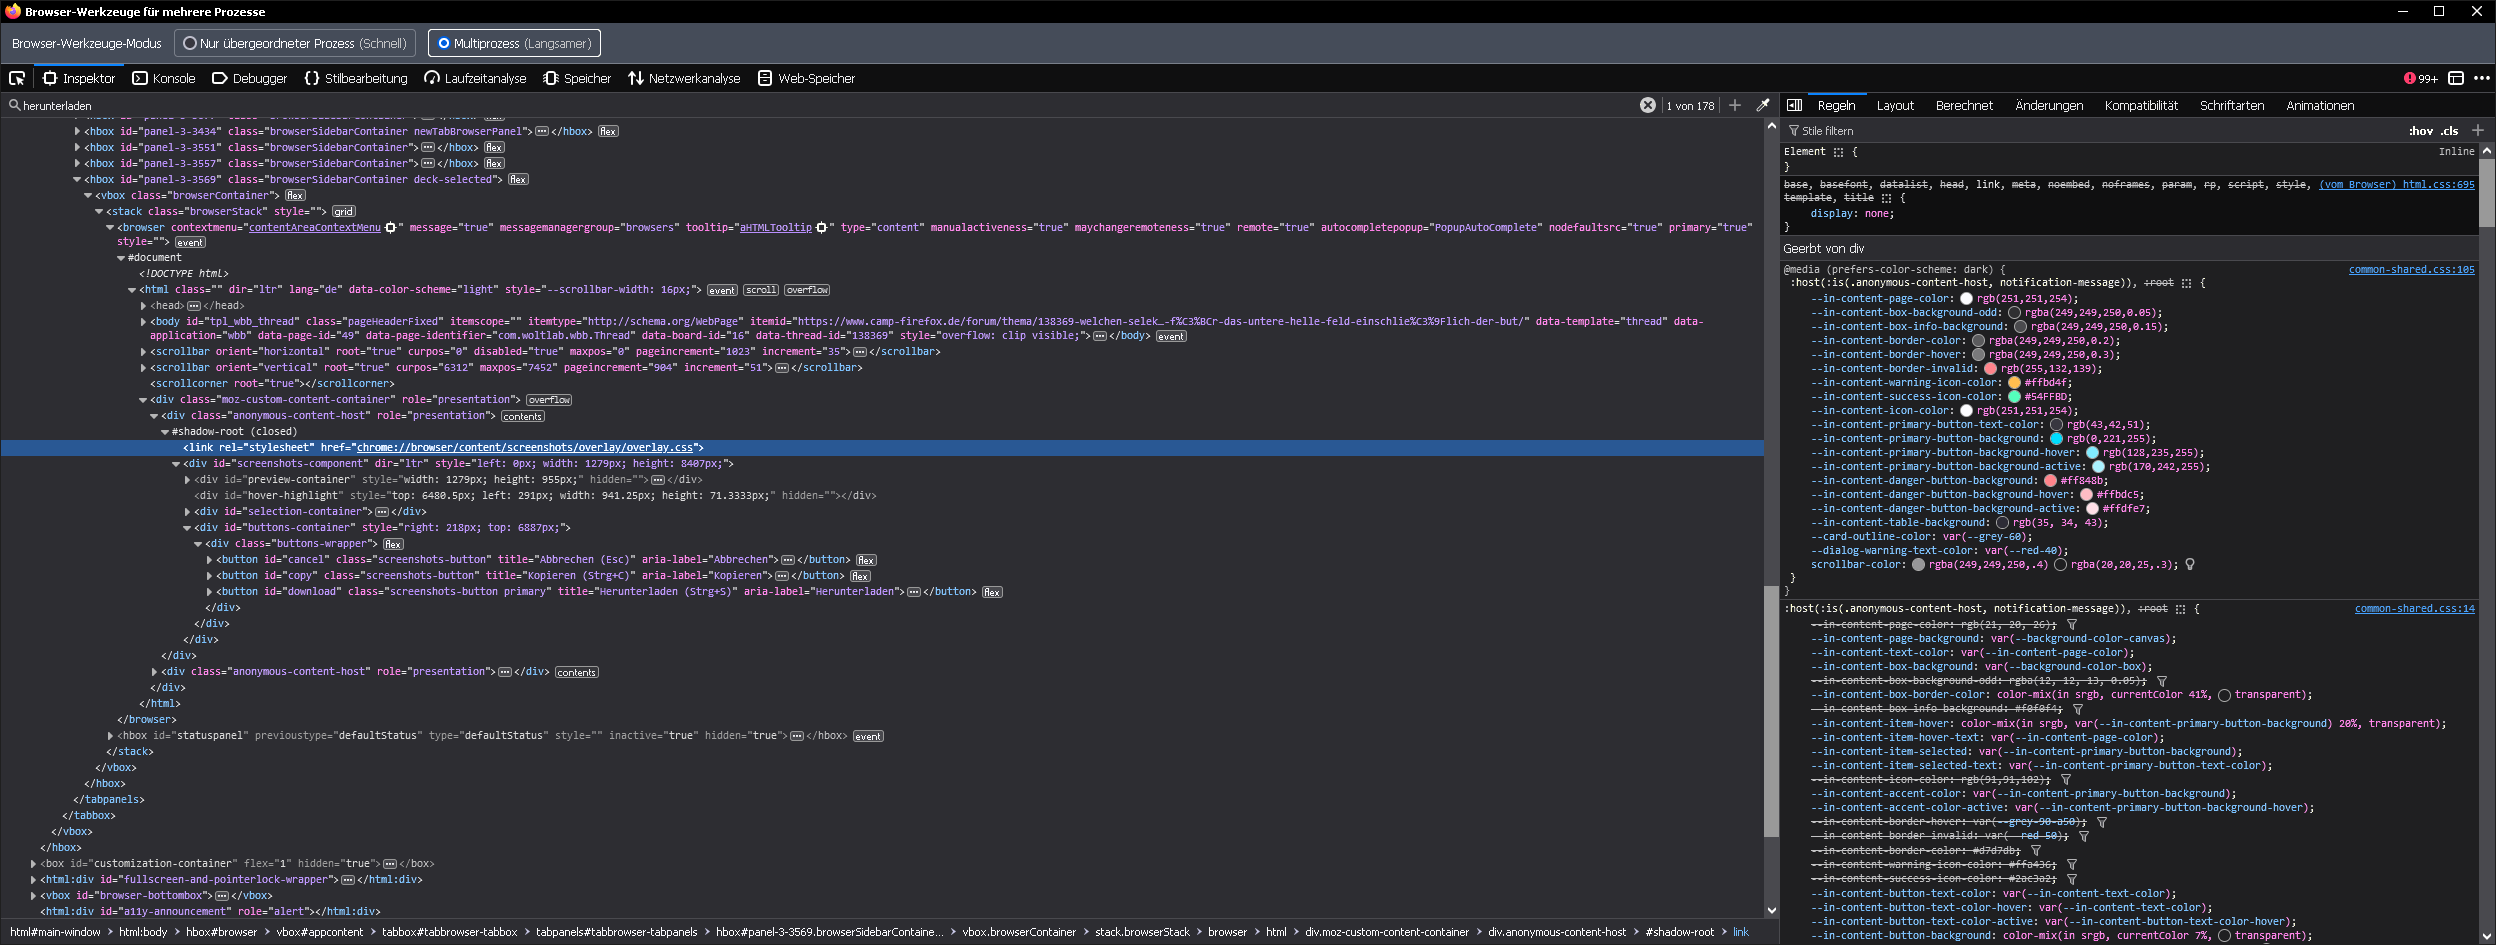
Task: Add a new CSS rule with plus icon
Action: pos(2478,130)
